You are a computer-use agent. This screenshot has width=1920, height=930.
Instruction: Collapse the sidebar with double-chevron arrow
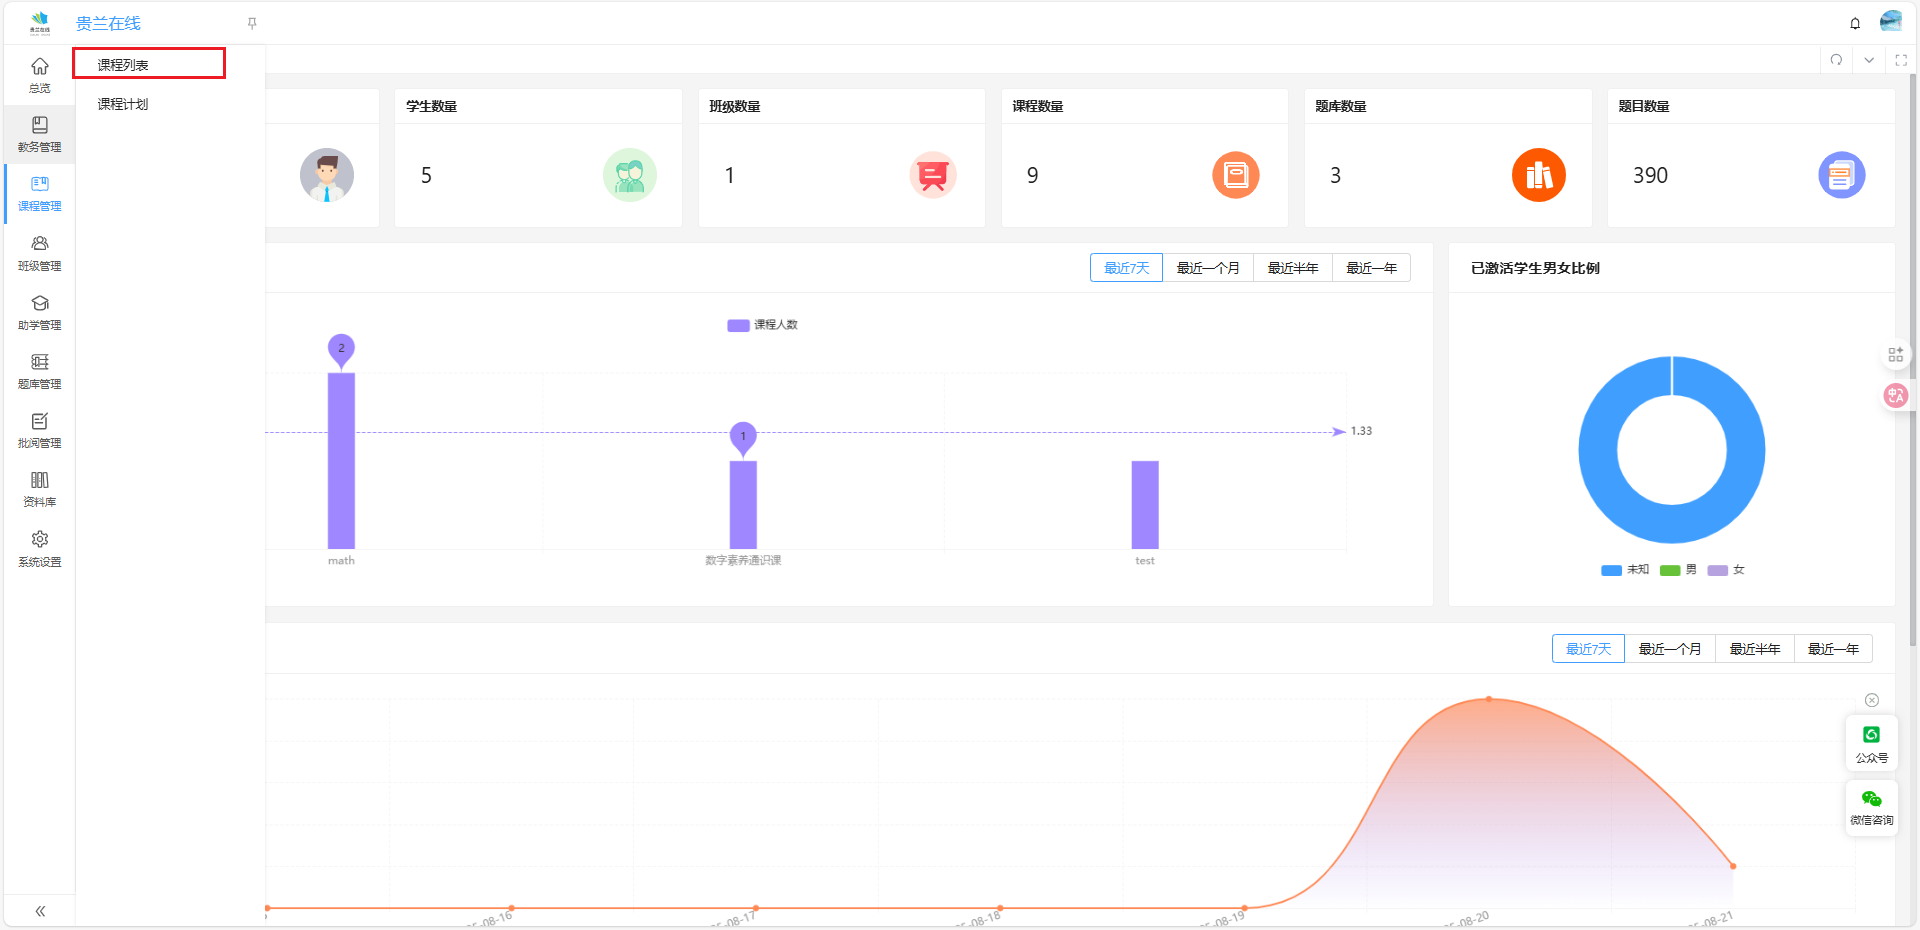(40, 911)
